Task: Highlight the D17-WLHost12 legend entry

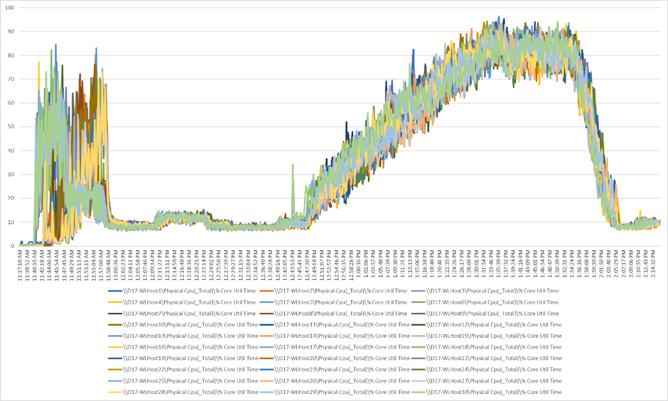Action: click(x=487, y=325)
